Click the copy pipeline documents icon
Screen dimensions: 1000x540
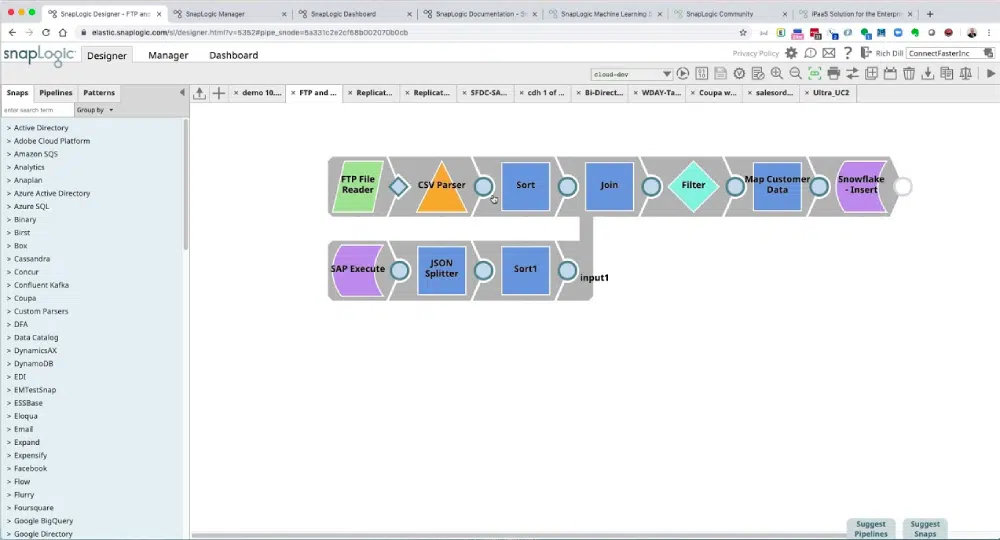(x=947, y=74)
